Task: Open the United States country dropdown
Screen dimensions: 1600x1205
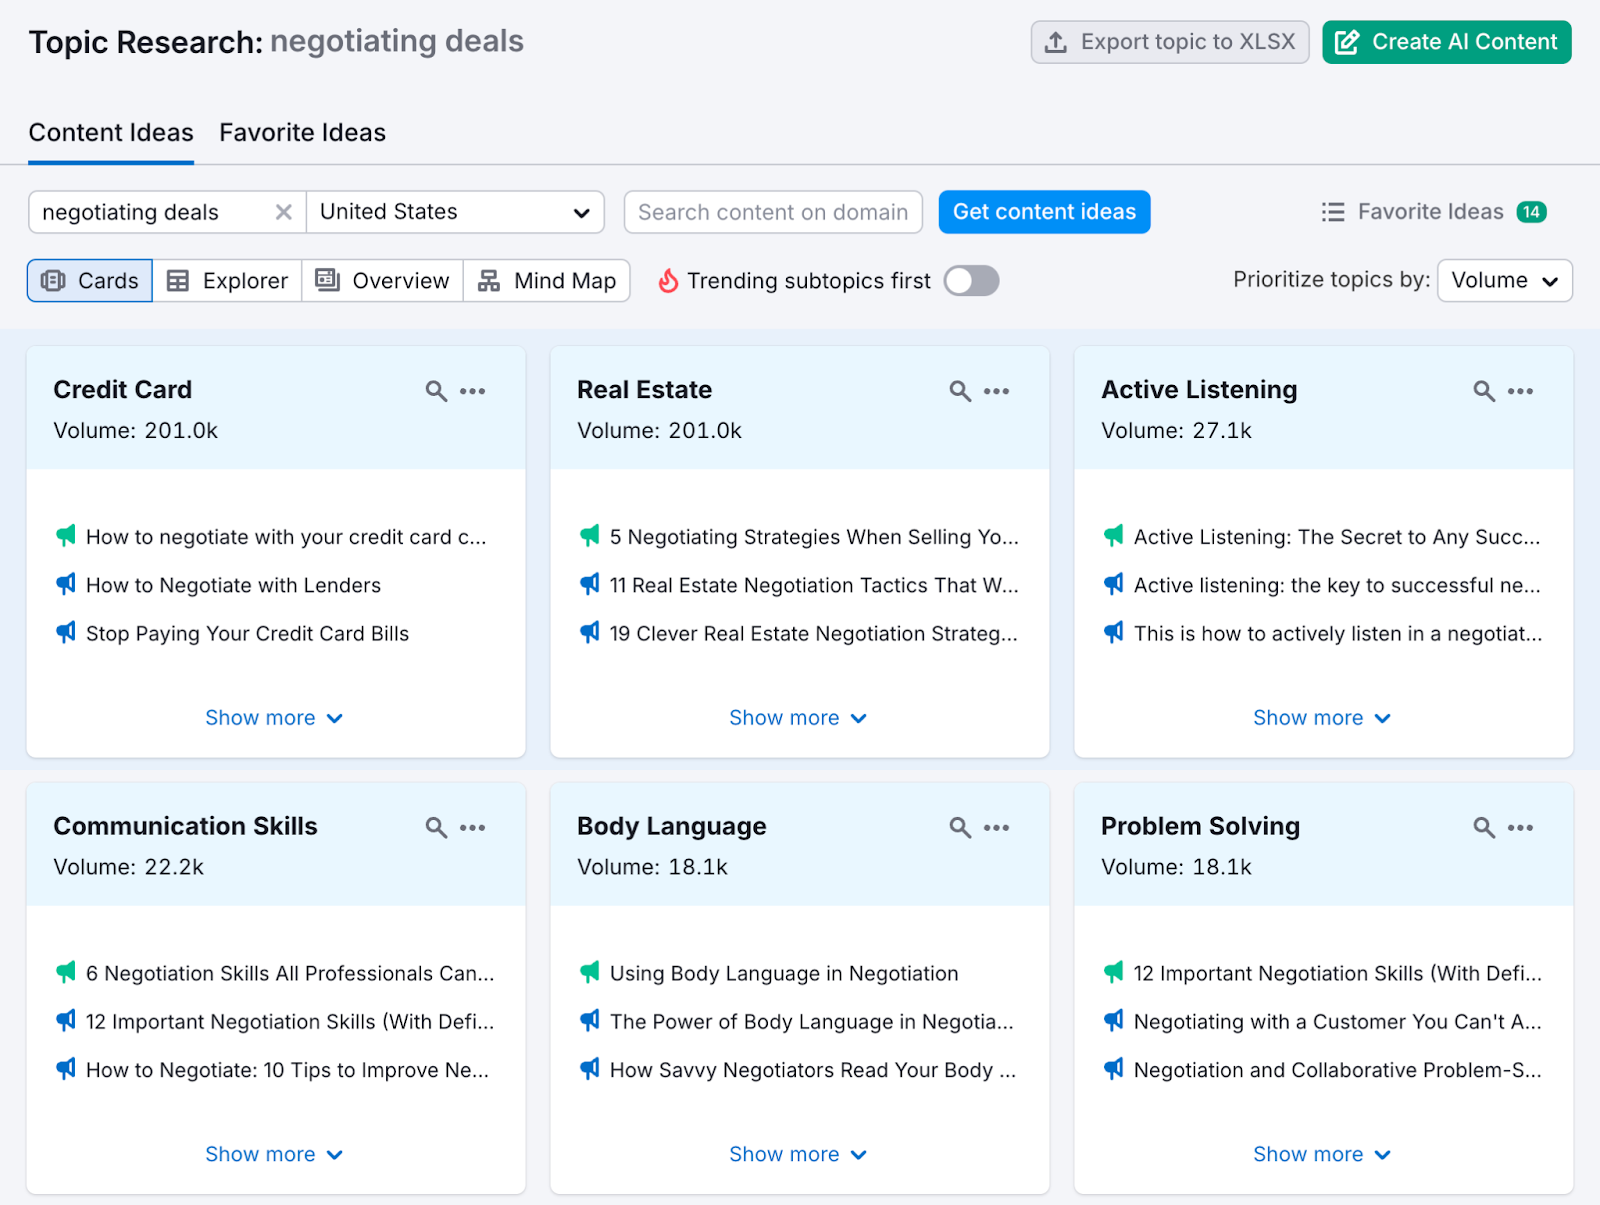Action: (455, 212)
